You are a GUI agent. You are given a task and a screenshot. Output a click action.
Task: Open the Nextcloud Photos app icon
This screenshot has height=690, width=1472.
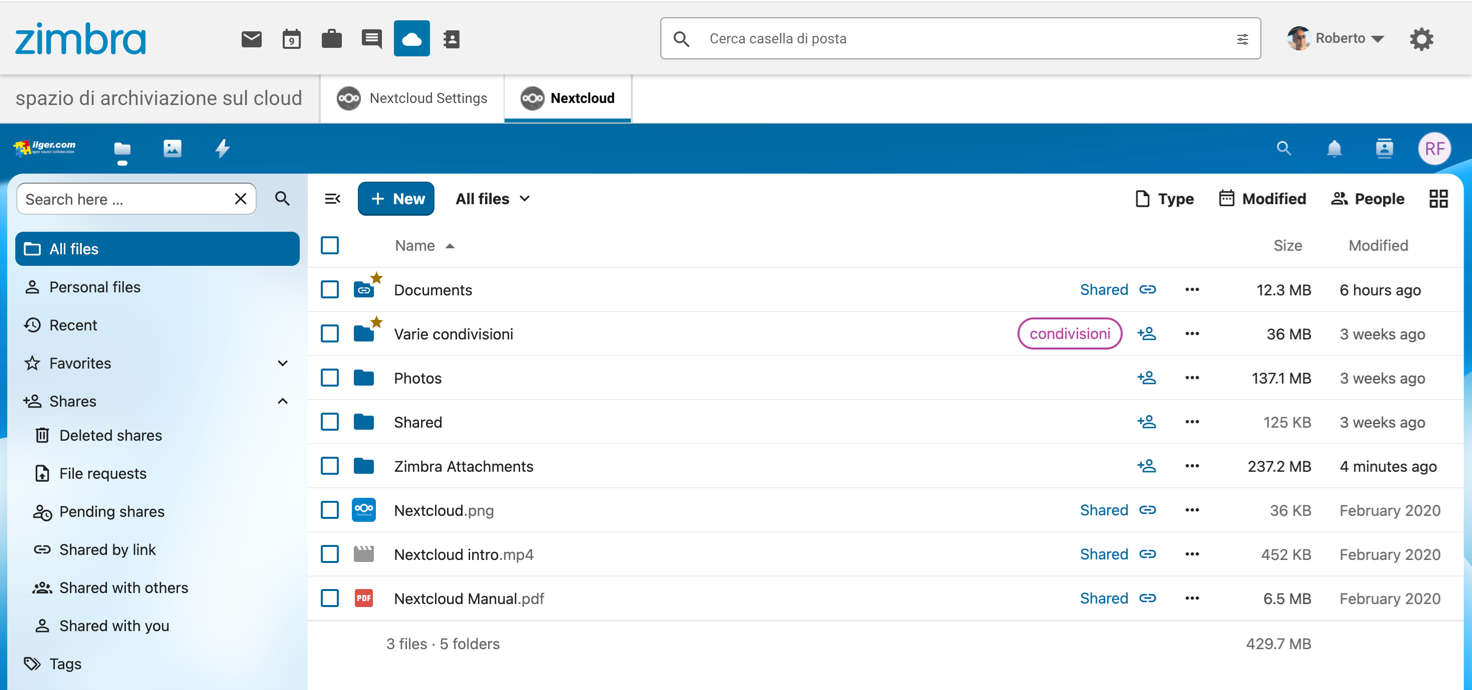pos(172,149)
